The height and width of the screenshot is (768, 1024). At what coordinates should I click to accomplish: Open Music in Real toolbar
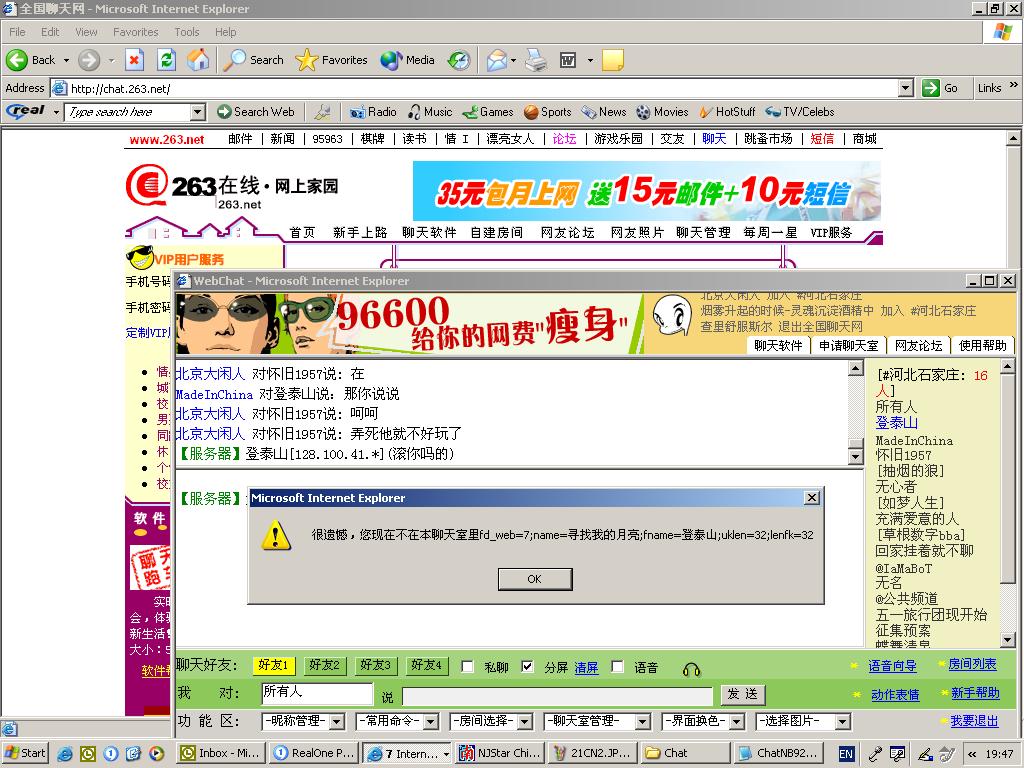point(430,112)
